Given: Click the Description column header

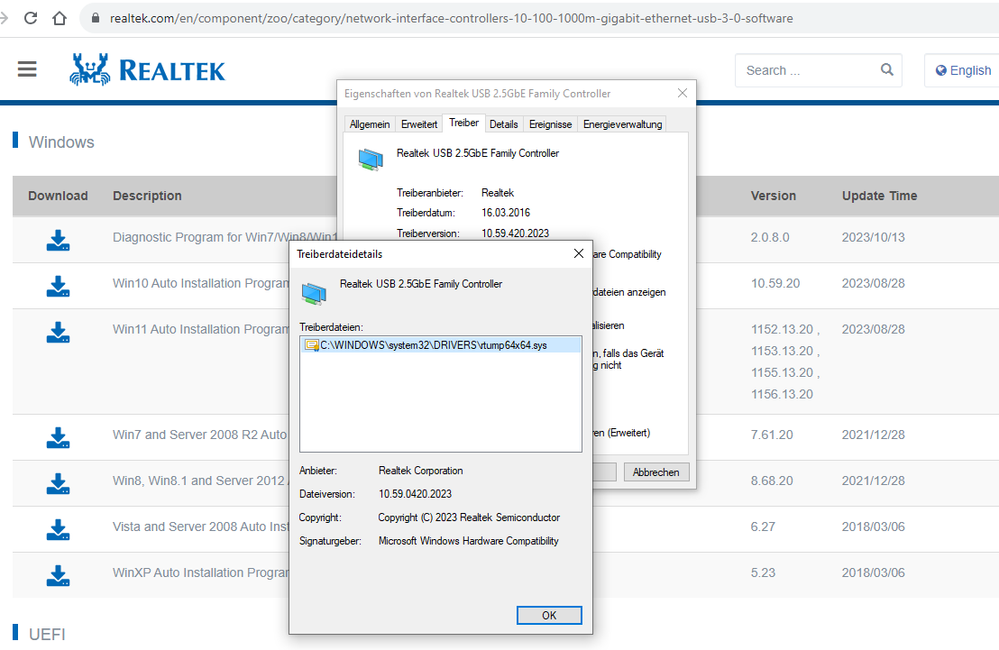Looking at the screenshot, I should [147, 196].
